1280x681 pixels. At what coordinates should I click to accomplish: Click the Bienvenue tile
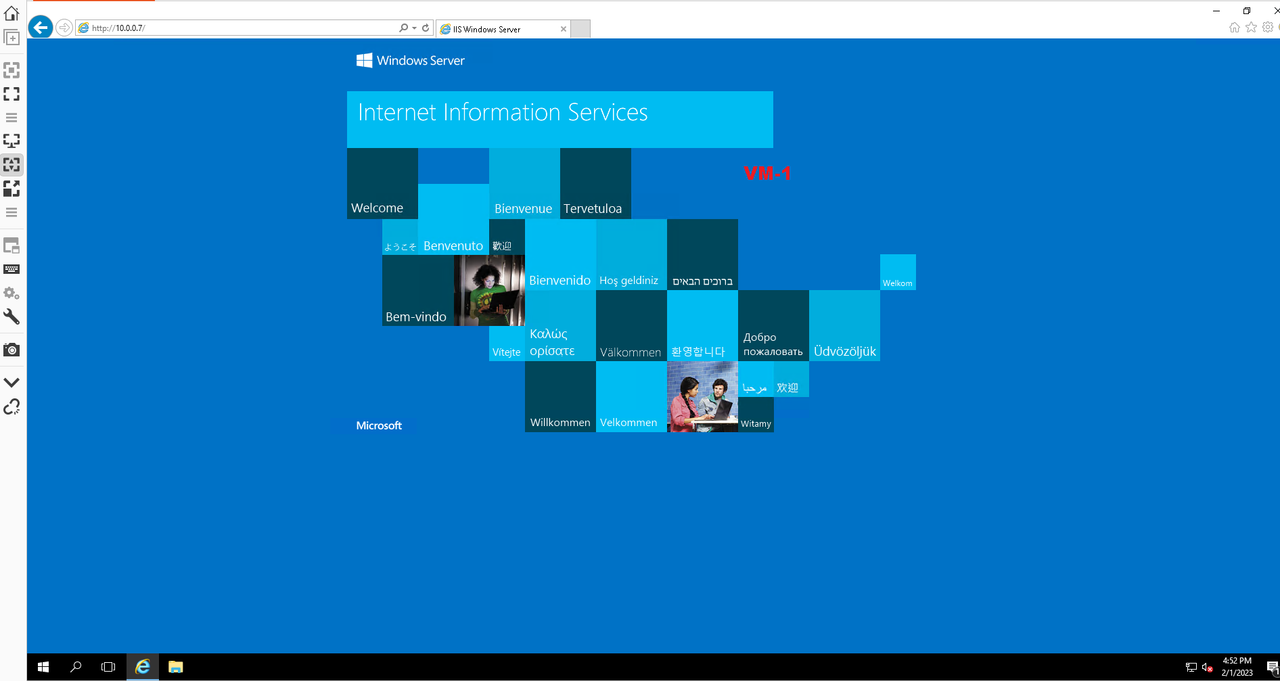(524, 183)
